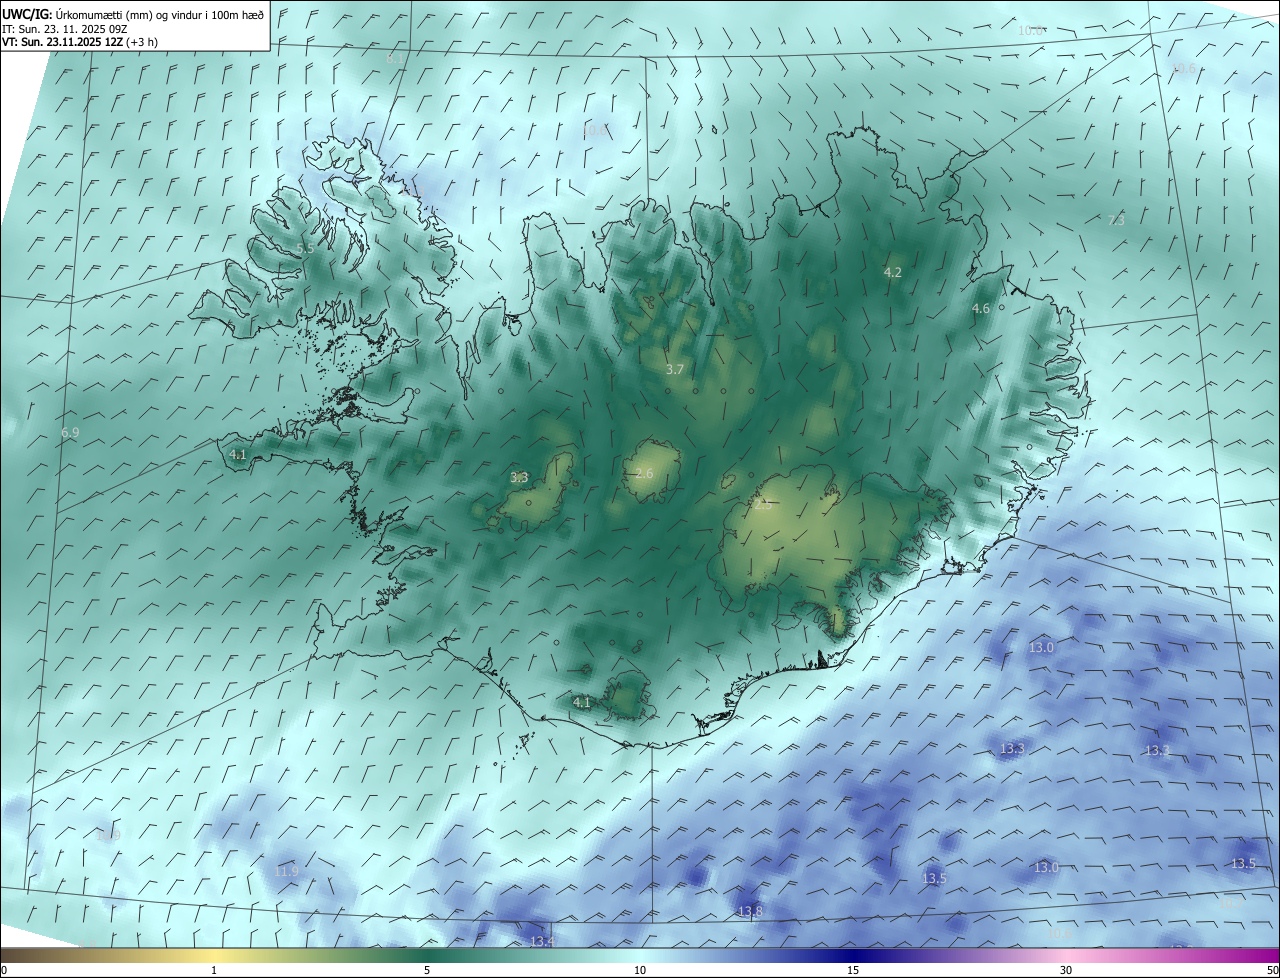Image resolution: width=1280 pixels, height=978 pixels.
Task: Click the 4.2 value in northeast Iceland
Action: tap(893, 272)
